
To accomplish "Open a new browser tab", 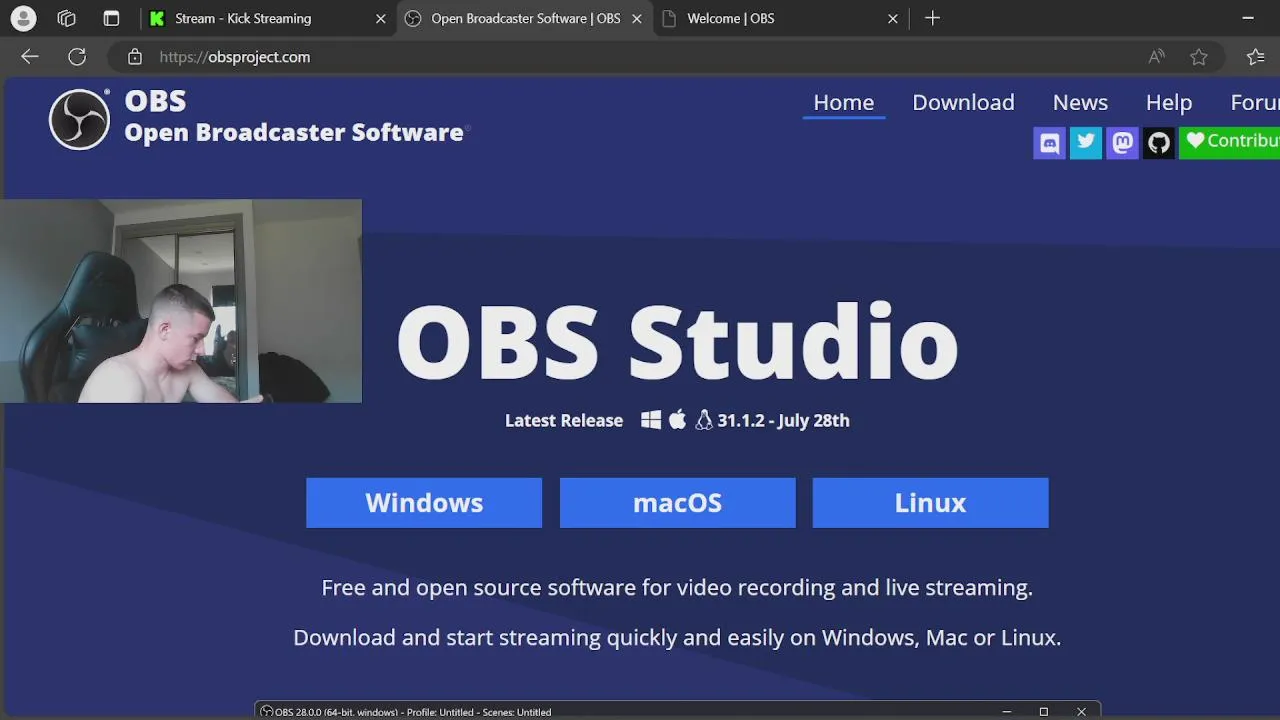I will 932,18.
